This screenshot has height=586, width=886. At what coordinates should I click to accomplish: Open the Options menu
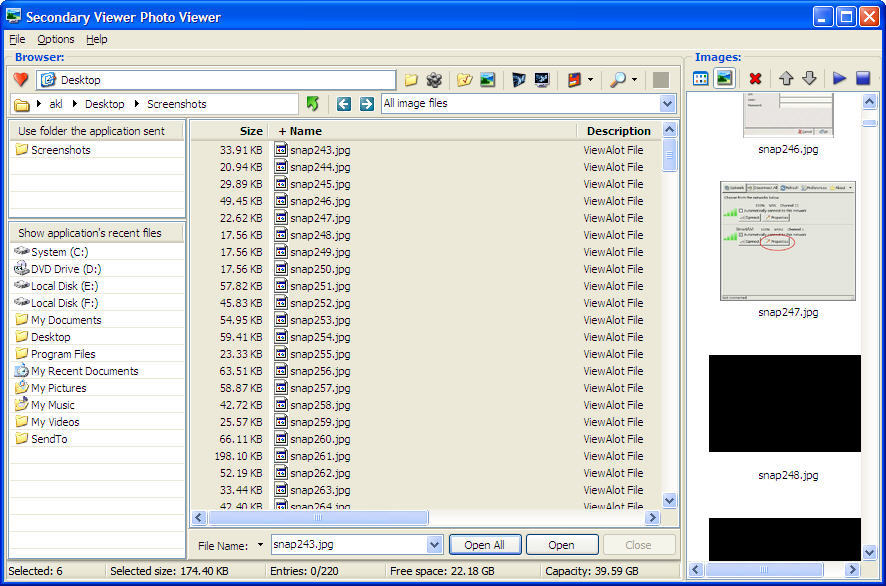pos(56,39)
